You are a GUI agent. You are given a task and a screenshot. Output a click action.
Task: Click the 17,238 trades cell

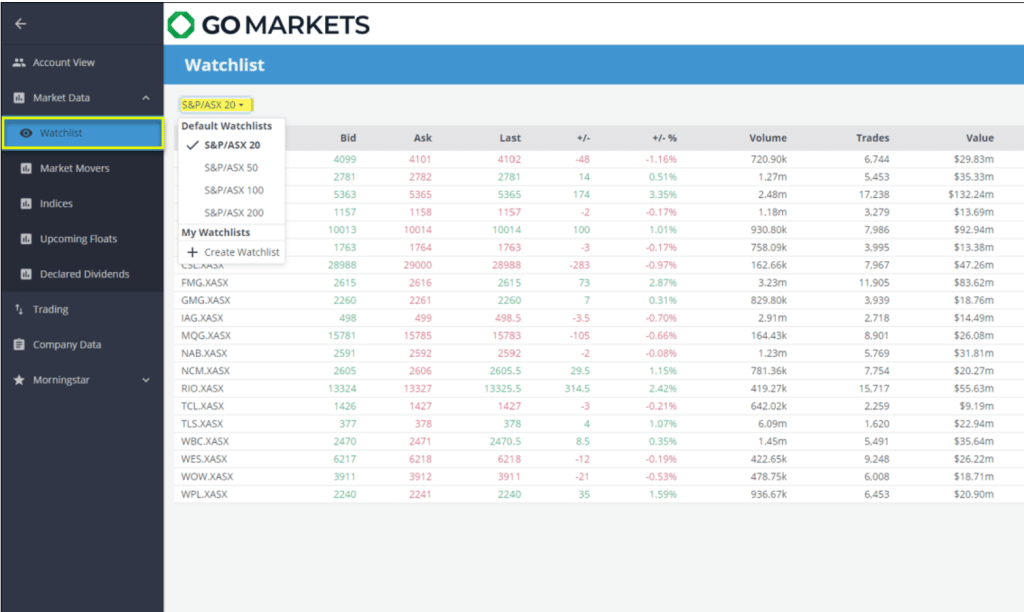(x=874, y=195)
